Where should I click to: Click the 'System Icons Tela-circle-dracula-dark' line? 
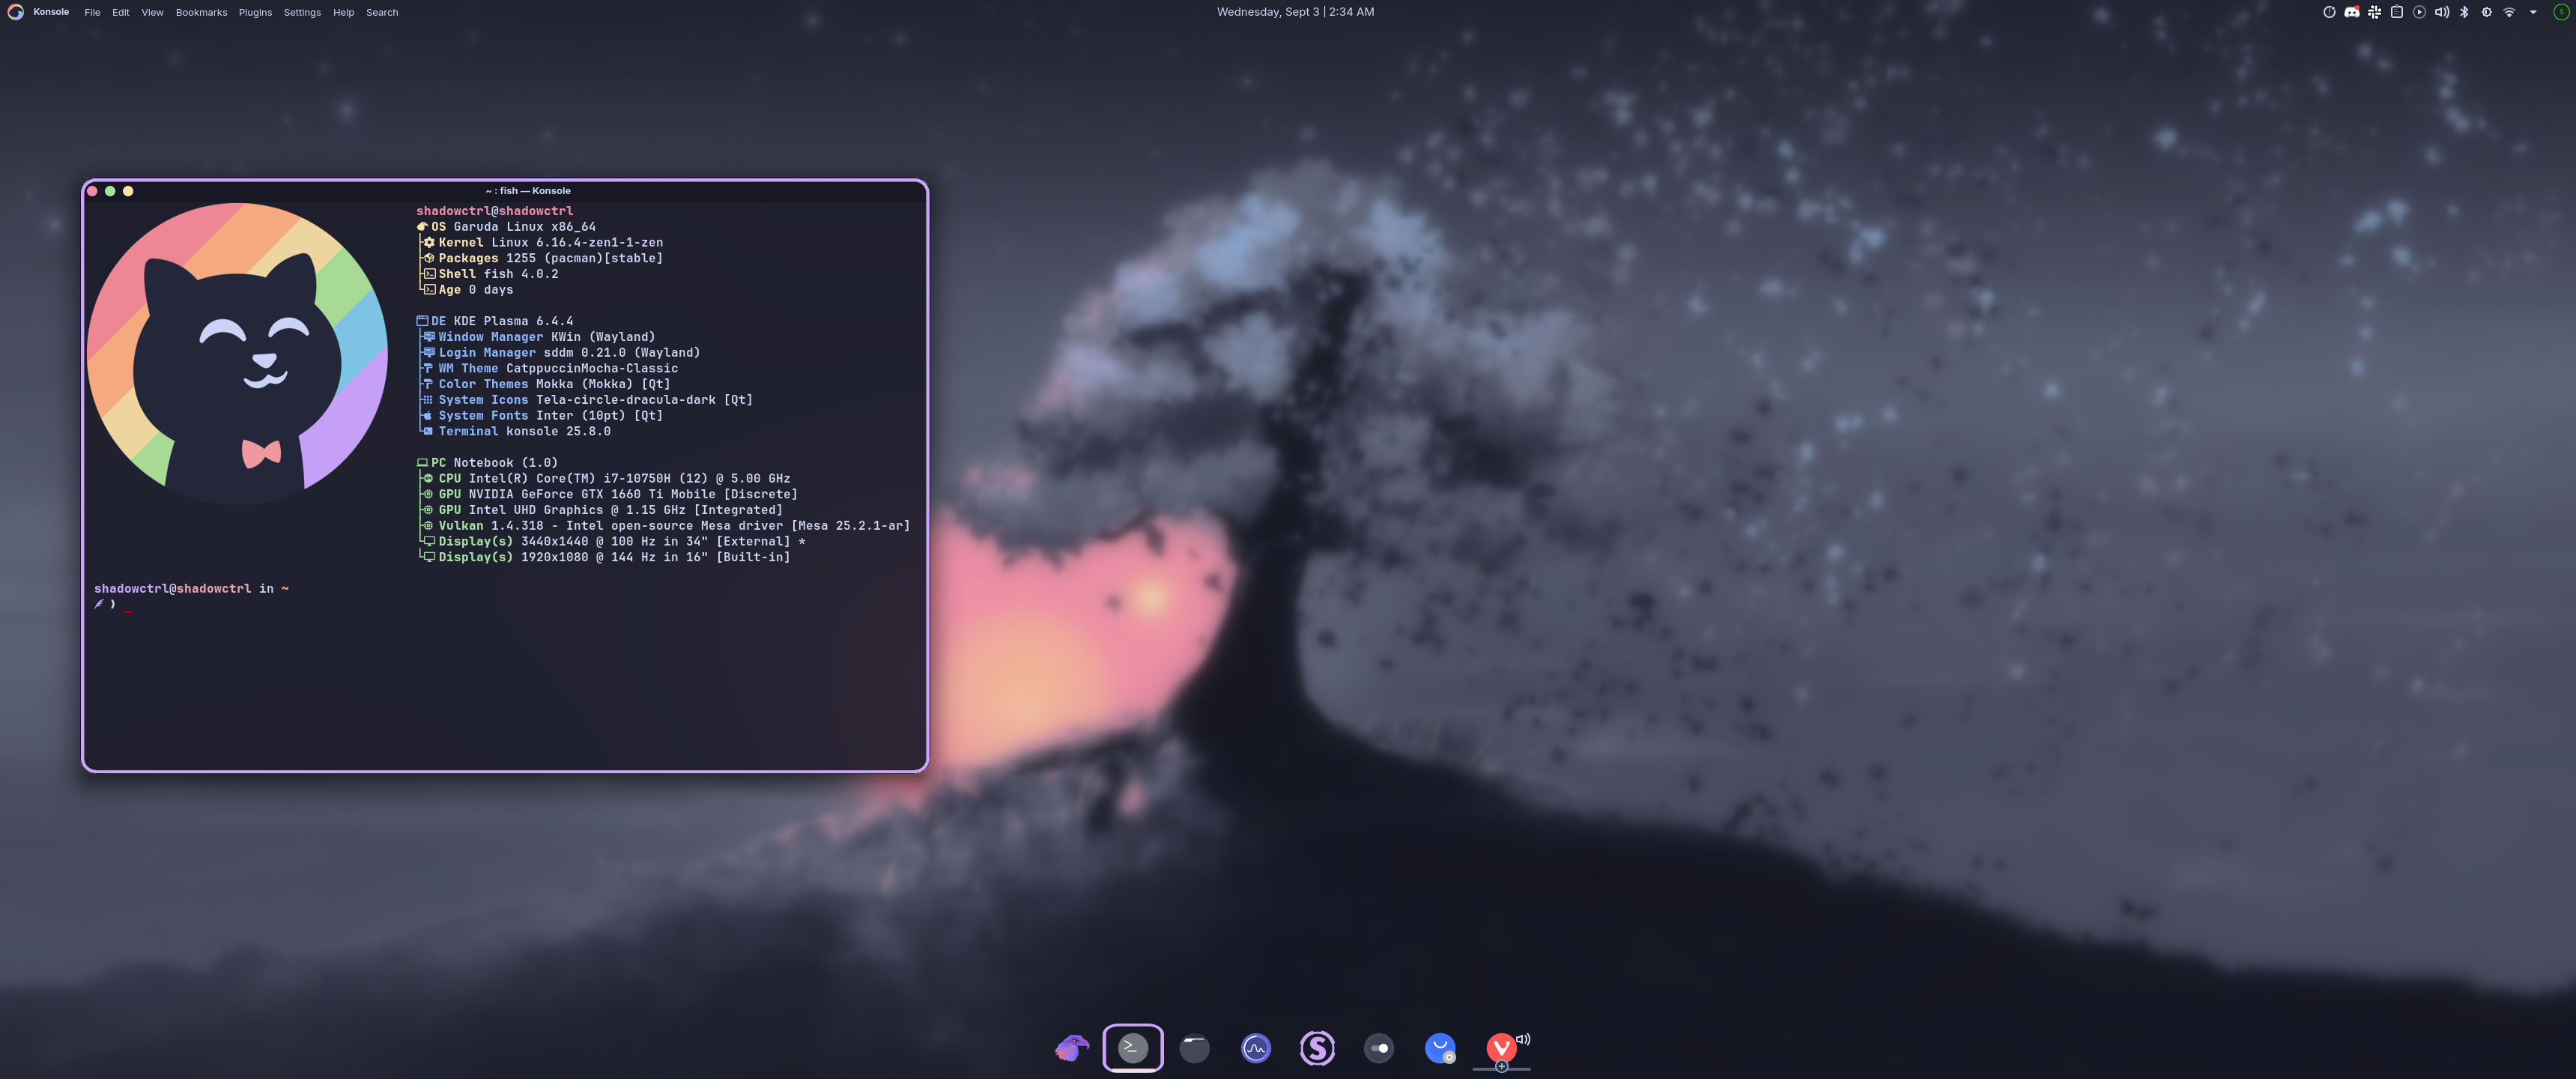[587, 400]
